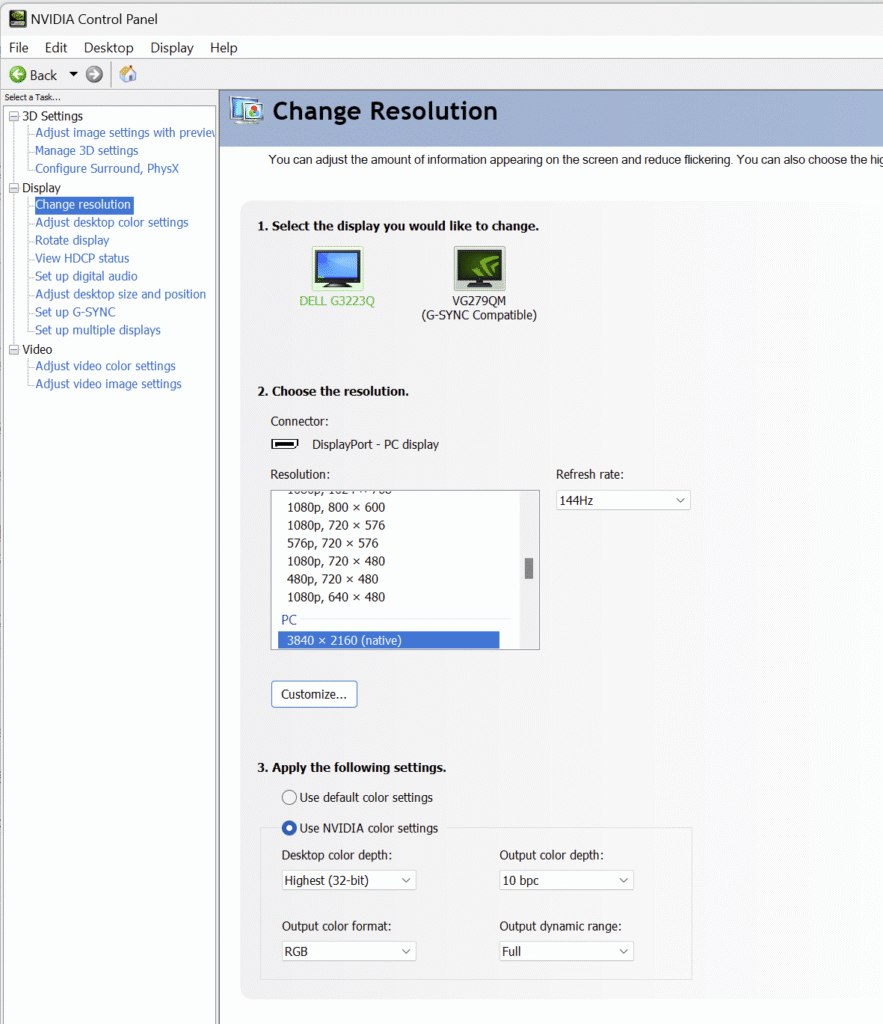This screenshot has height=1024, width=883.
Task: Select Use NVIDIA color settings option
Action: point(290,828)
